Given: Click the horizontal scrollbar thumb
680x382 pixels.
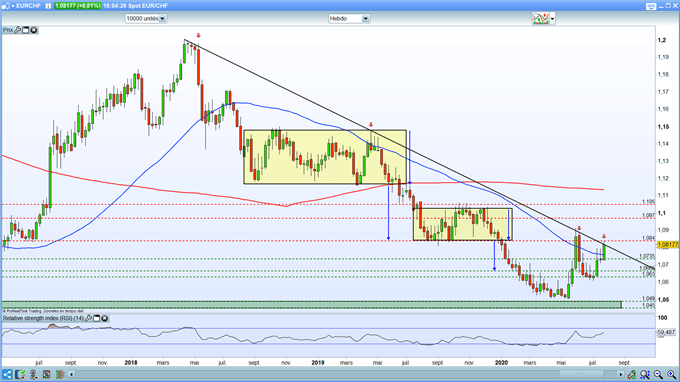Looking at the screenshot, I should [581, 374].
